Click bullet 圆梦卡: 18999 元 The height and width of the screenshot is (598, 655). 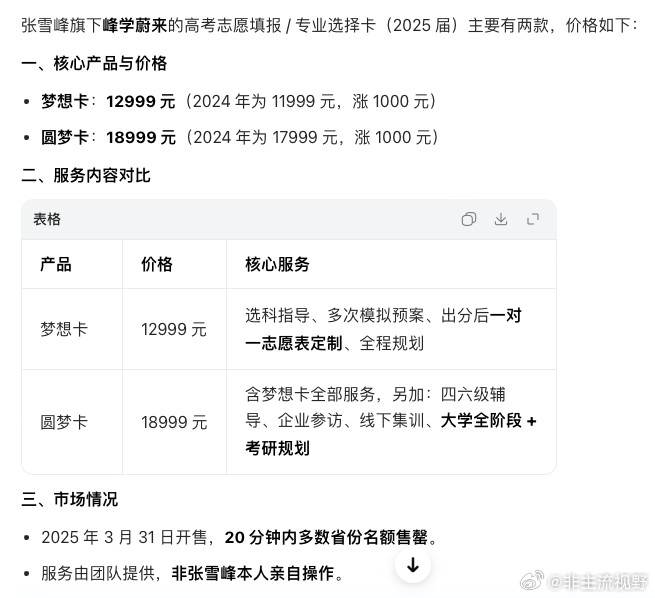(x=108, y=137)
